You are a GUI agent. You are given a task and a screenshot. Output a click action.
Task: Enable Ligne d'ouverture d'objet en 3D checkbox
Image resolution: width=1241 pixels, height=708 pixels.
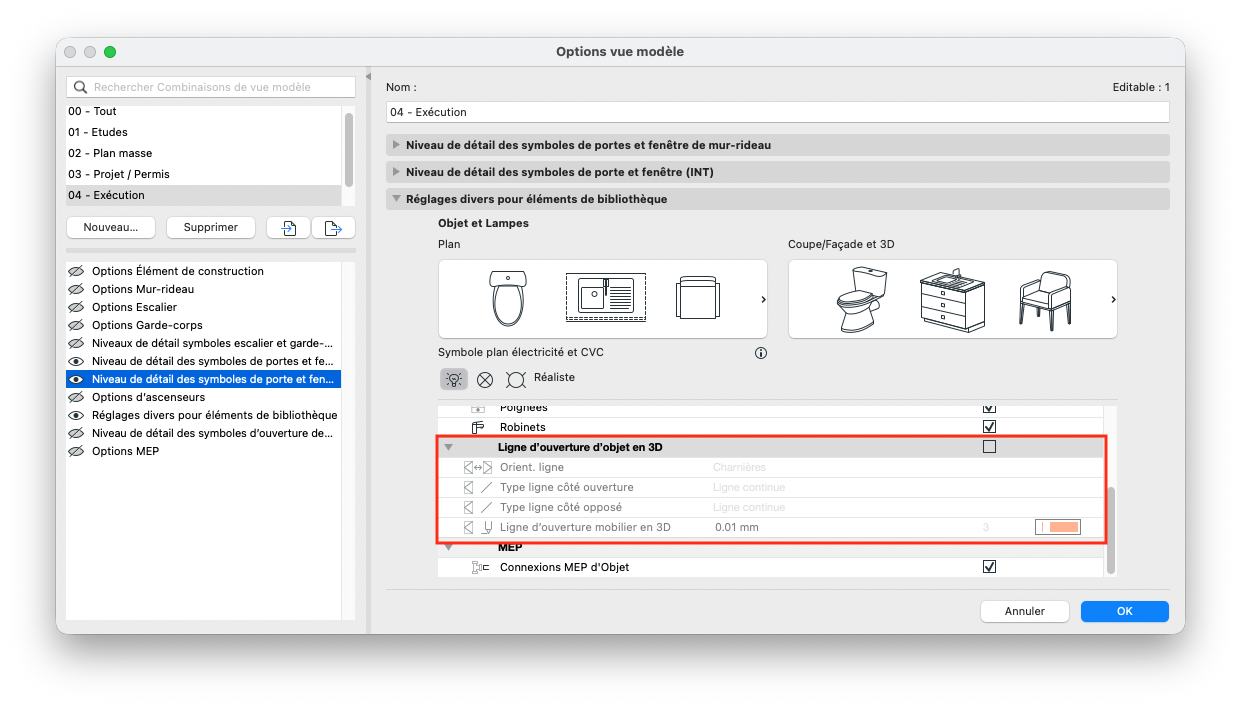click(x=990, y=447)
